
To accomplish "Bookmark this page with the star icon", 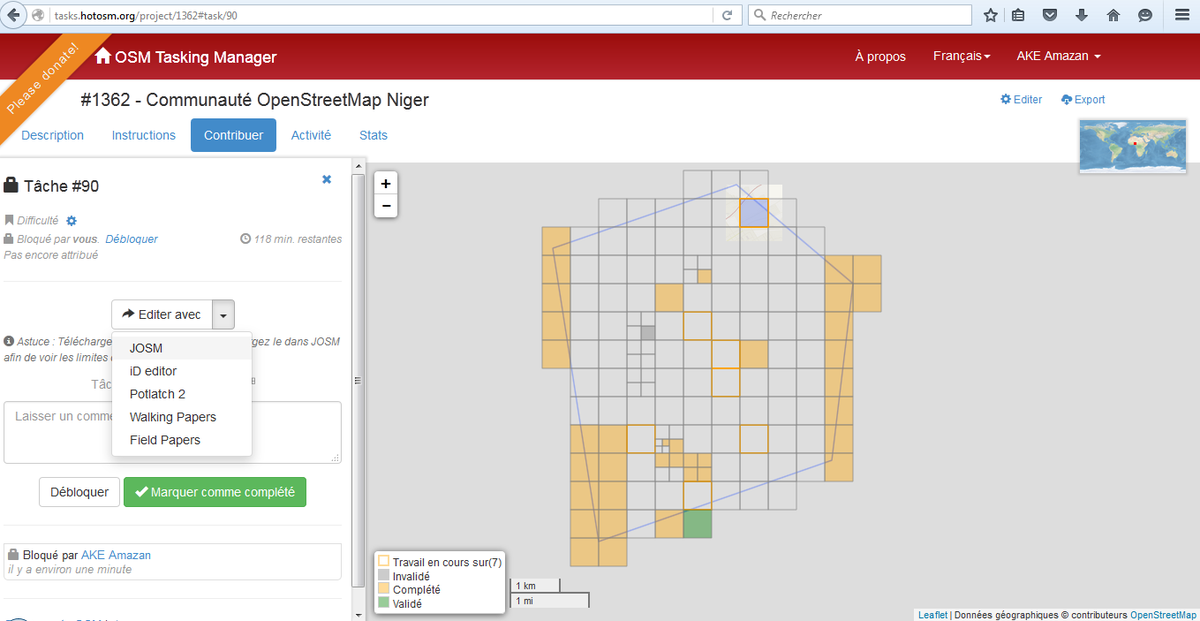I will tap(990, 15).
